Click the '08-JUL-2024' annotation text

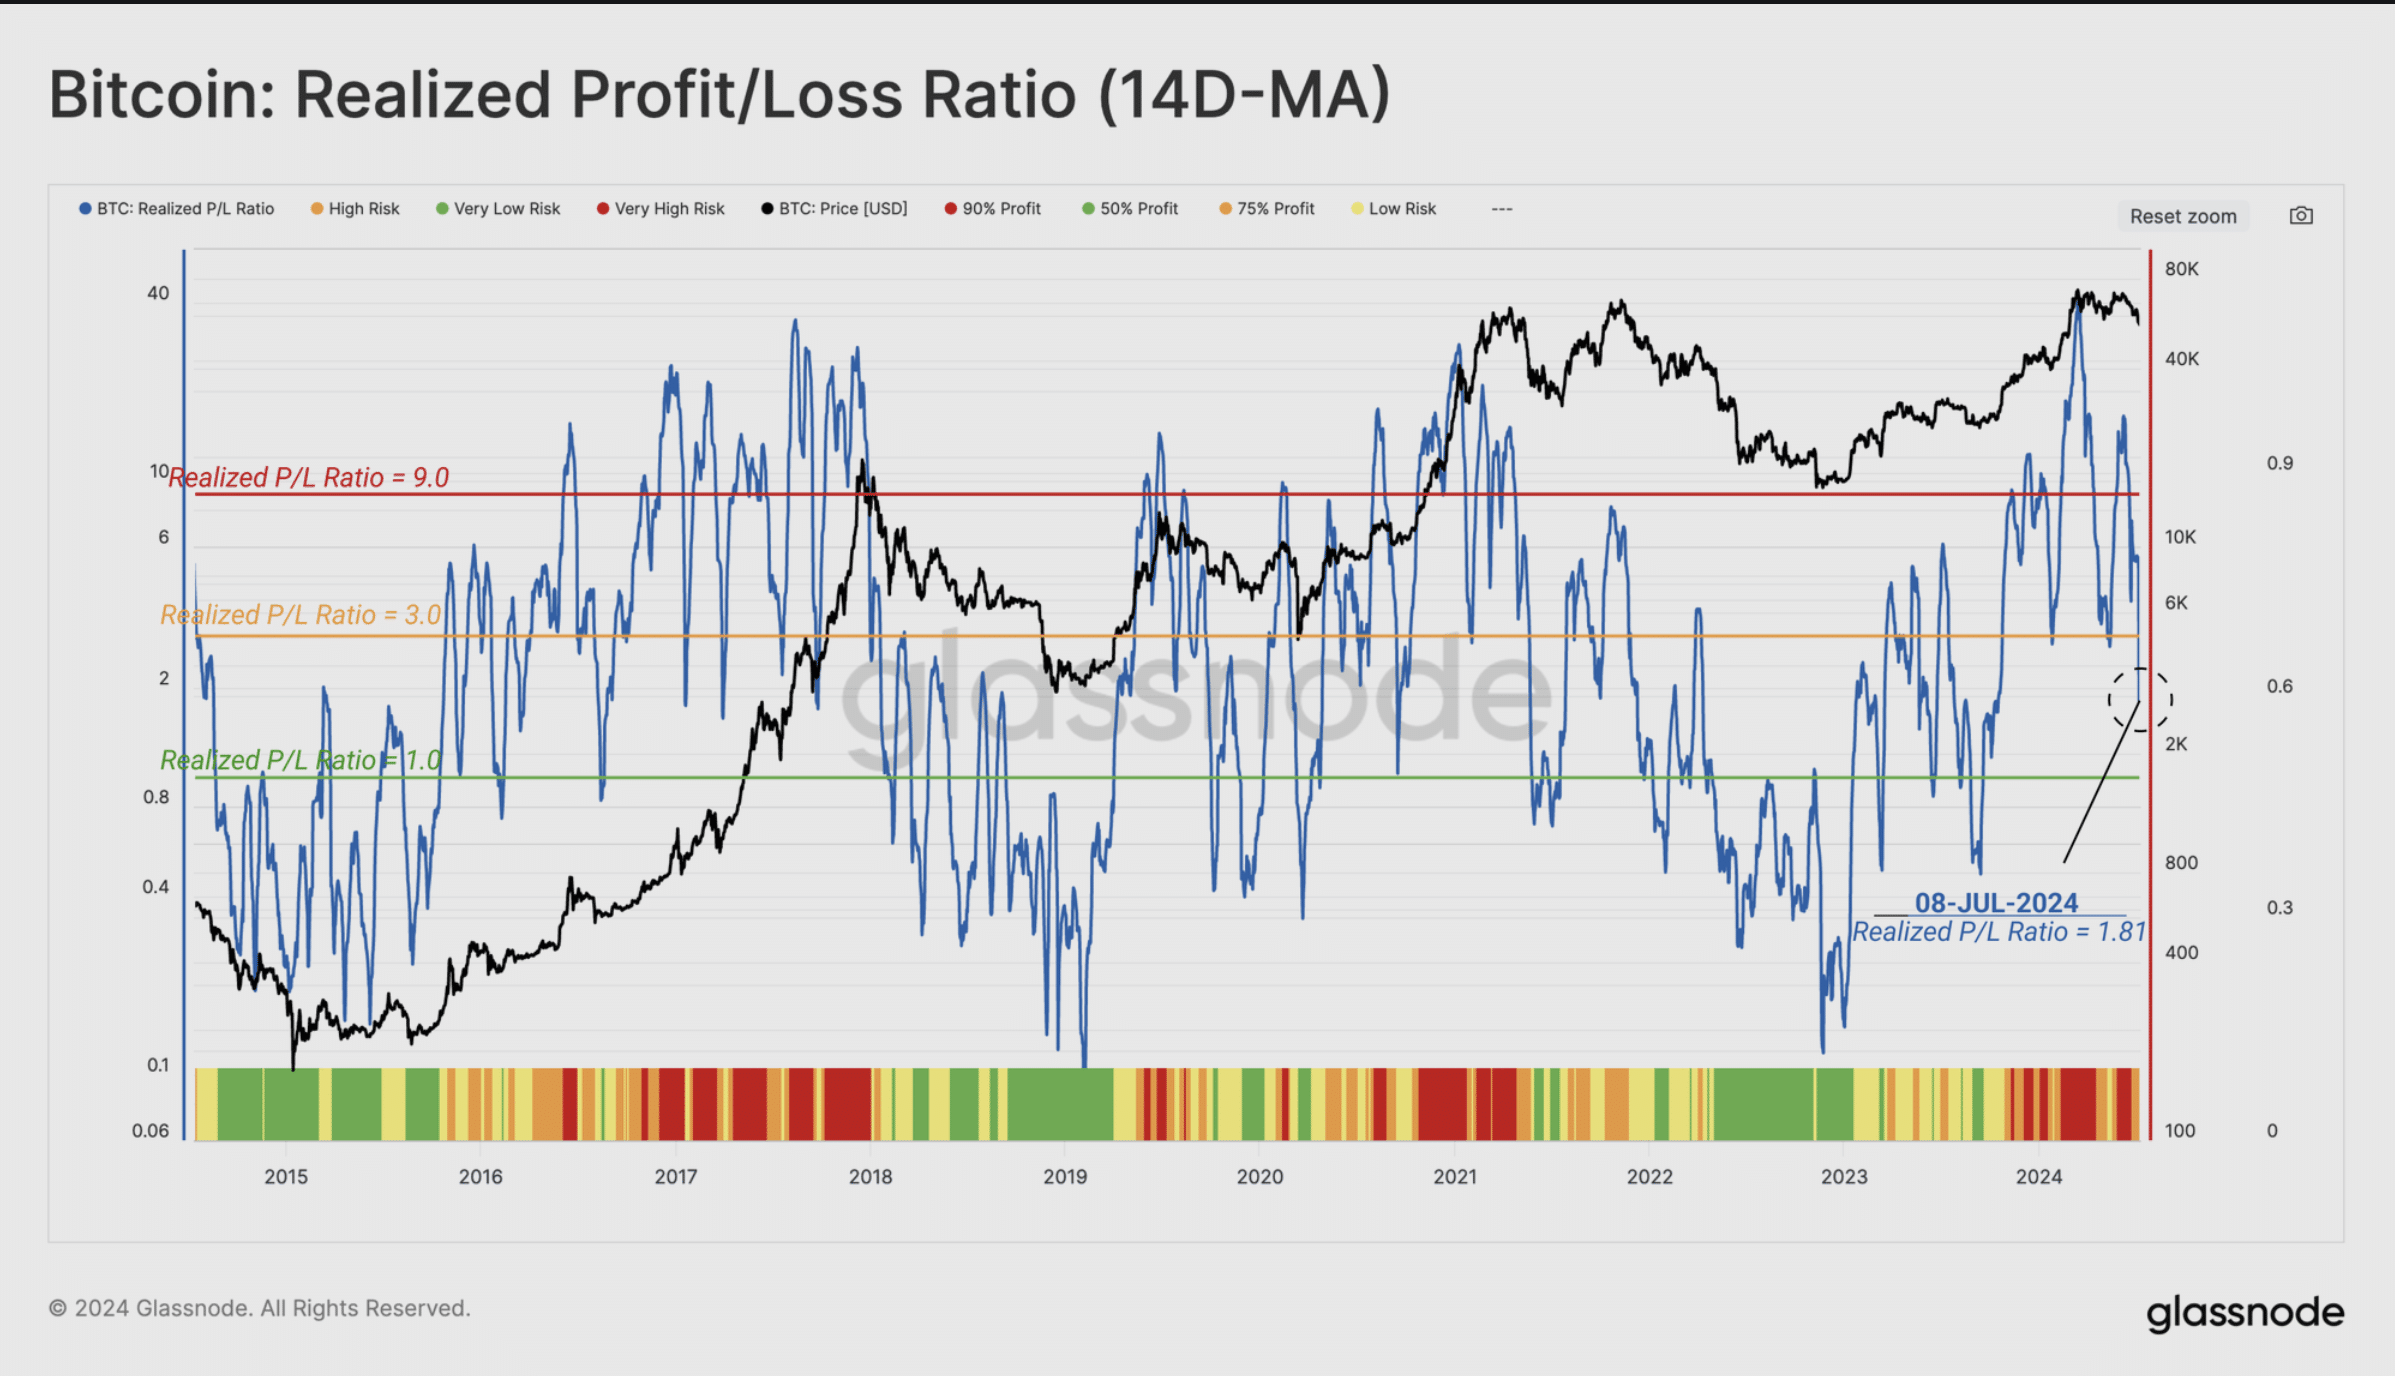[1996, 903]
